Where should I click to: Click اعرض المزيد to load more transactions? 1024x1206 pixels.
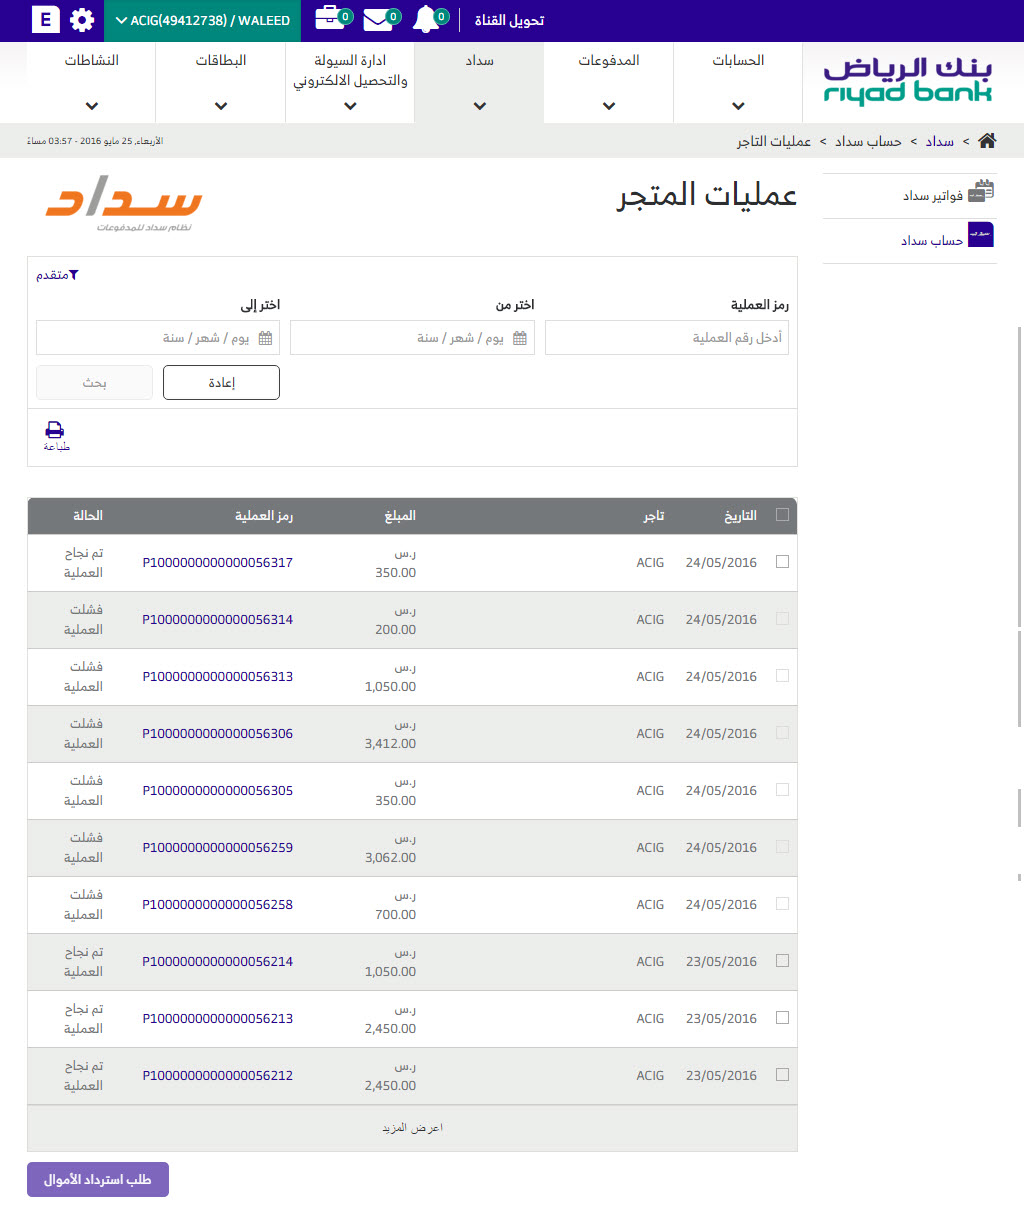(412, 1127)
